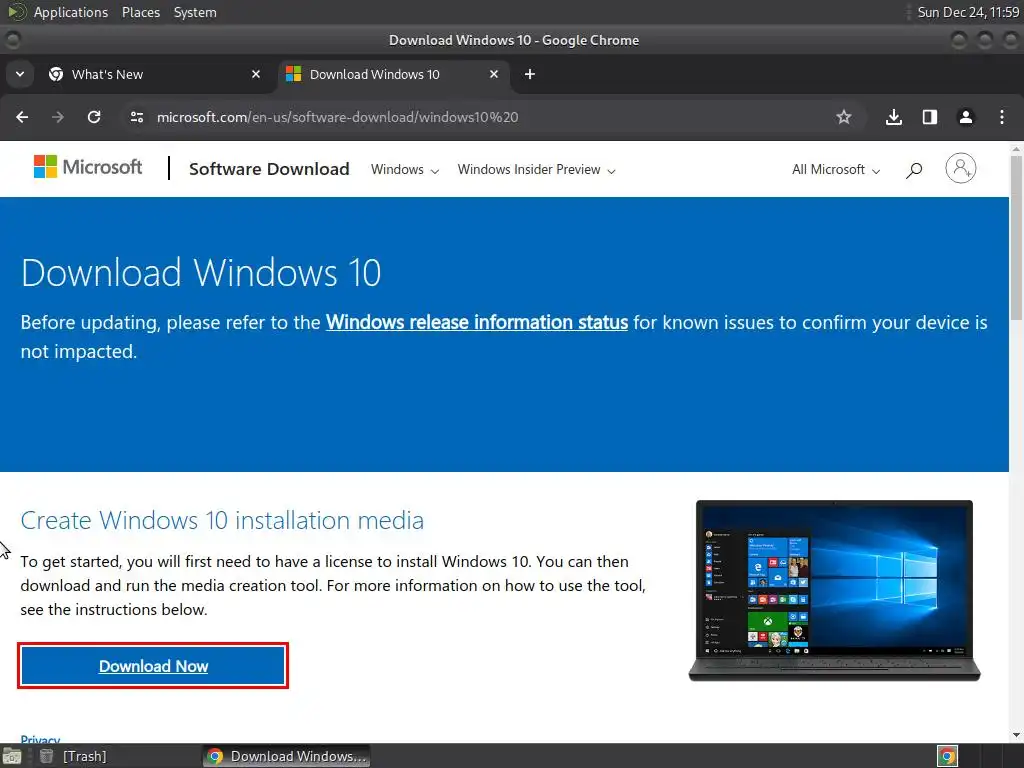Open the System menu

(195, 12)
